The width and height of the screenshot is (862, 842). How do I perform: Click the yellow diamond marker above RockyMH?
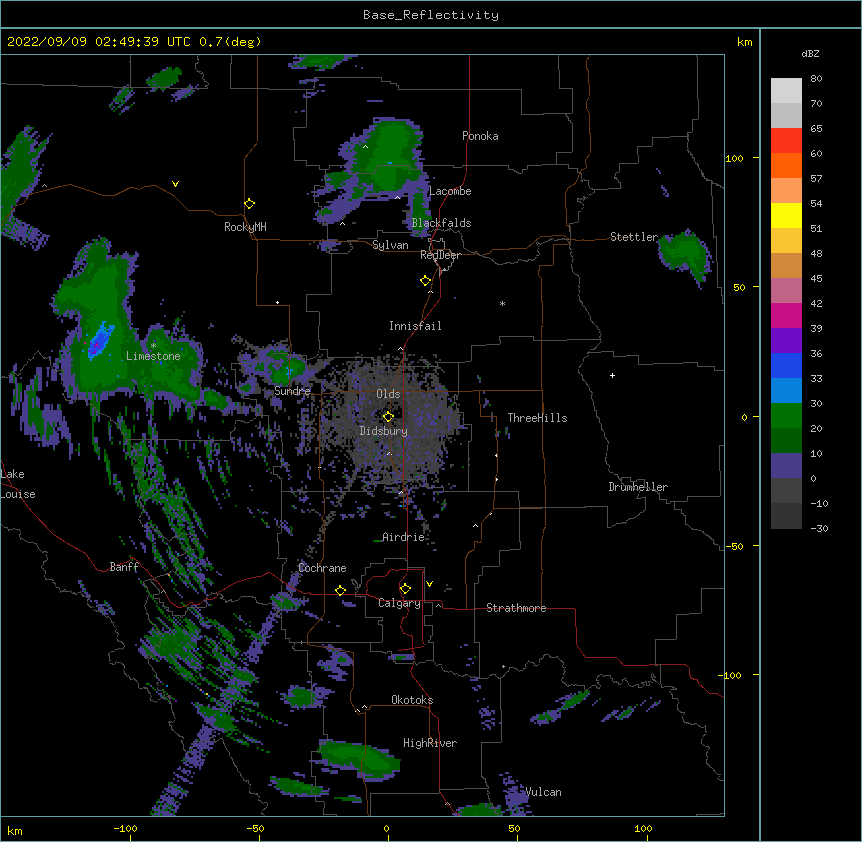[x=250, y=204]
